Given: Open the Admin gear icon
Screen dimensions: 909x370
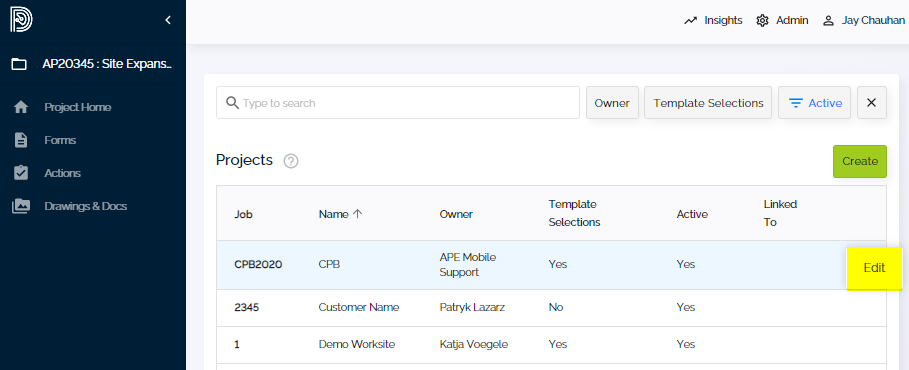Looking at the screenshot, I should [x=762, y=21].
